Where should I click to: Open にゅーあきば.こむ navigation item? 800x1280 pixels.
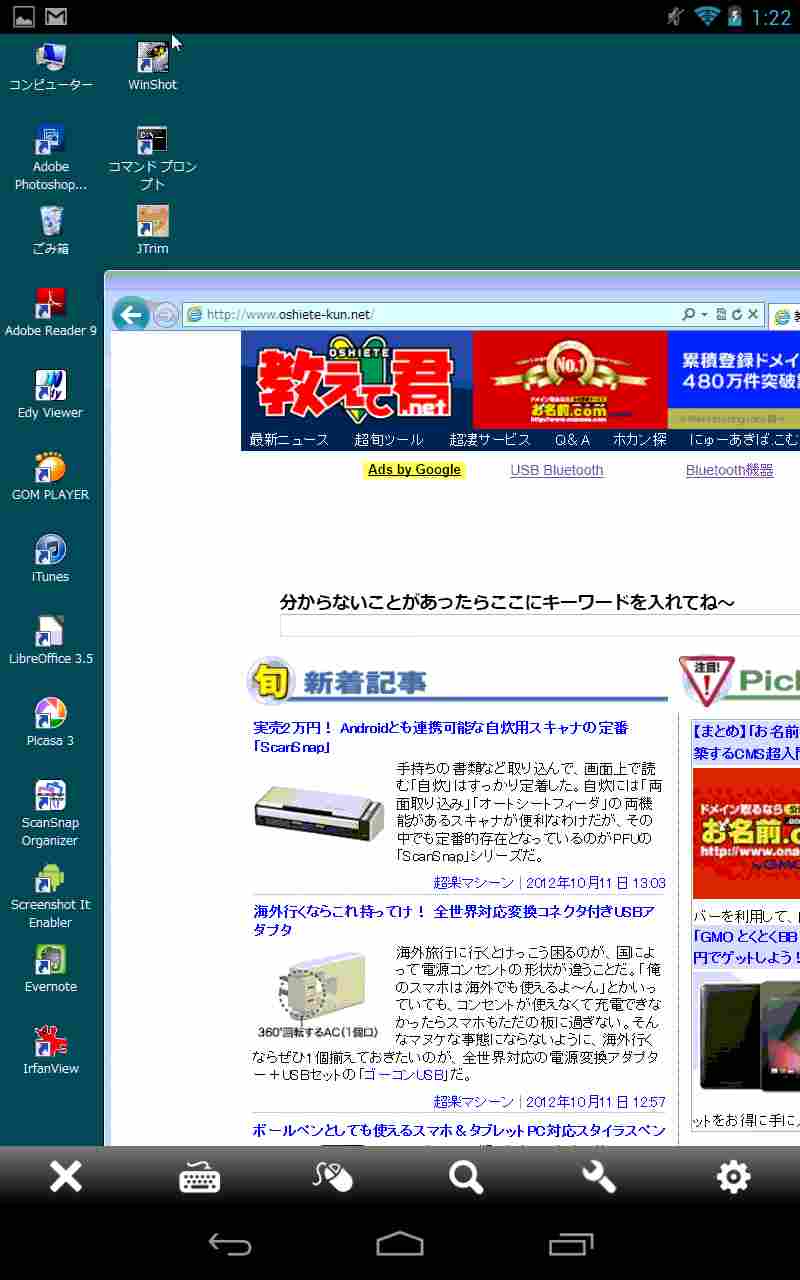coord(744,440)
